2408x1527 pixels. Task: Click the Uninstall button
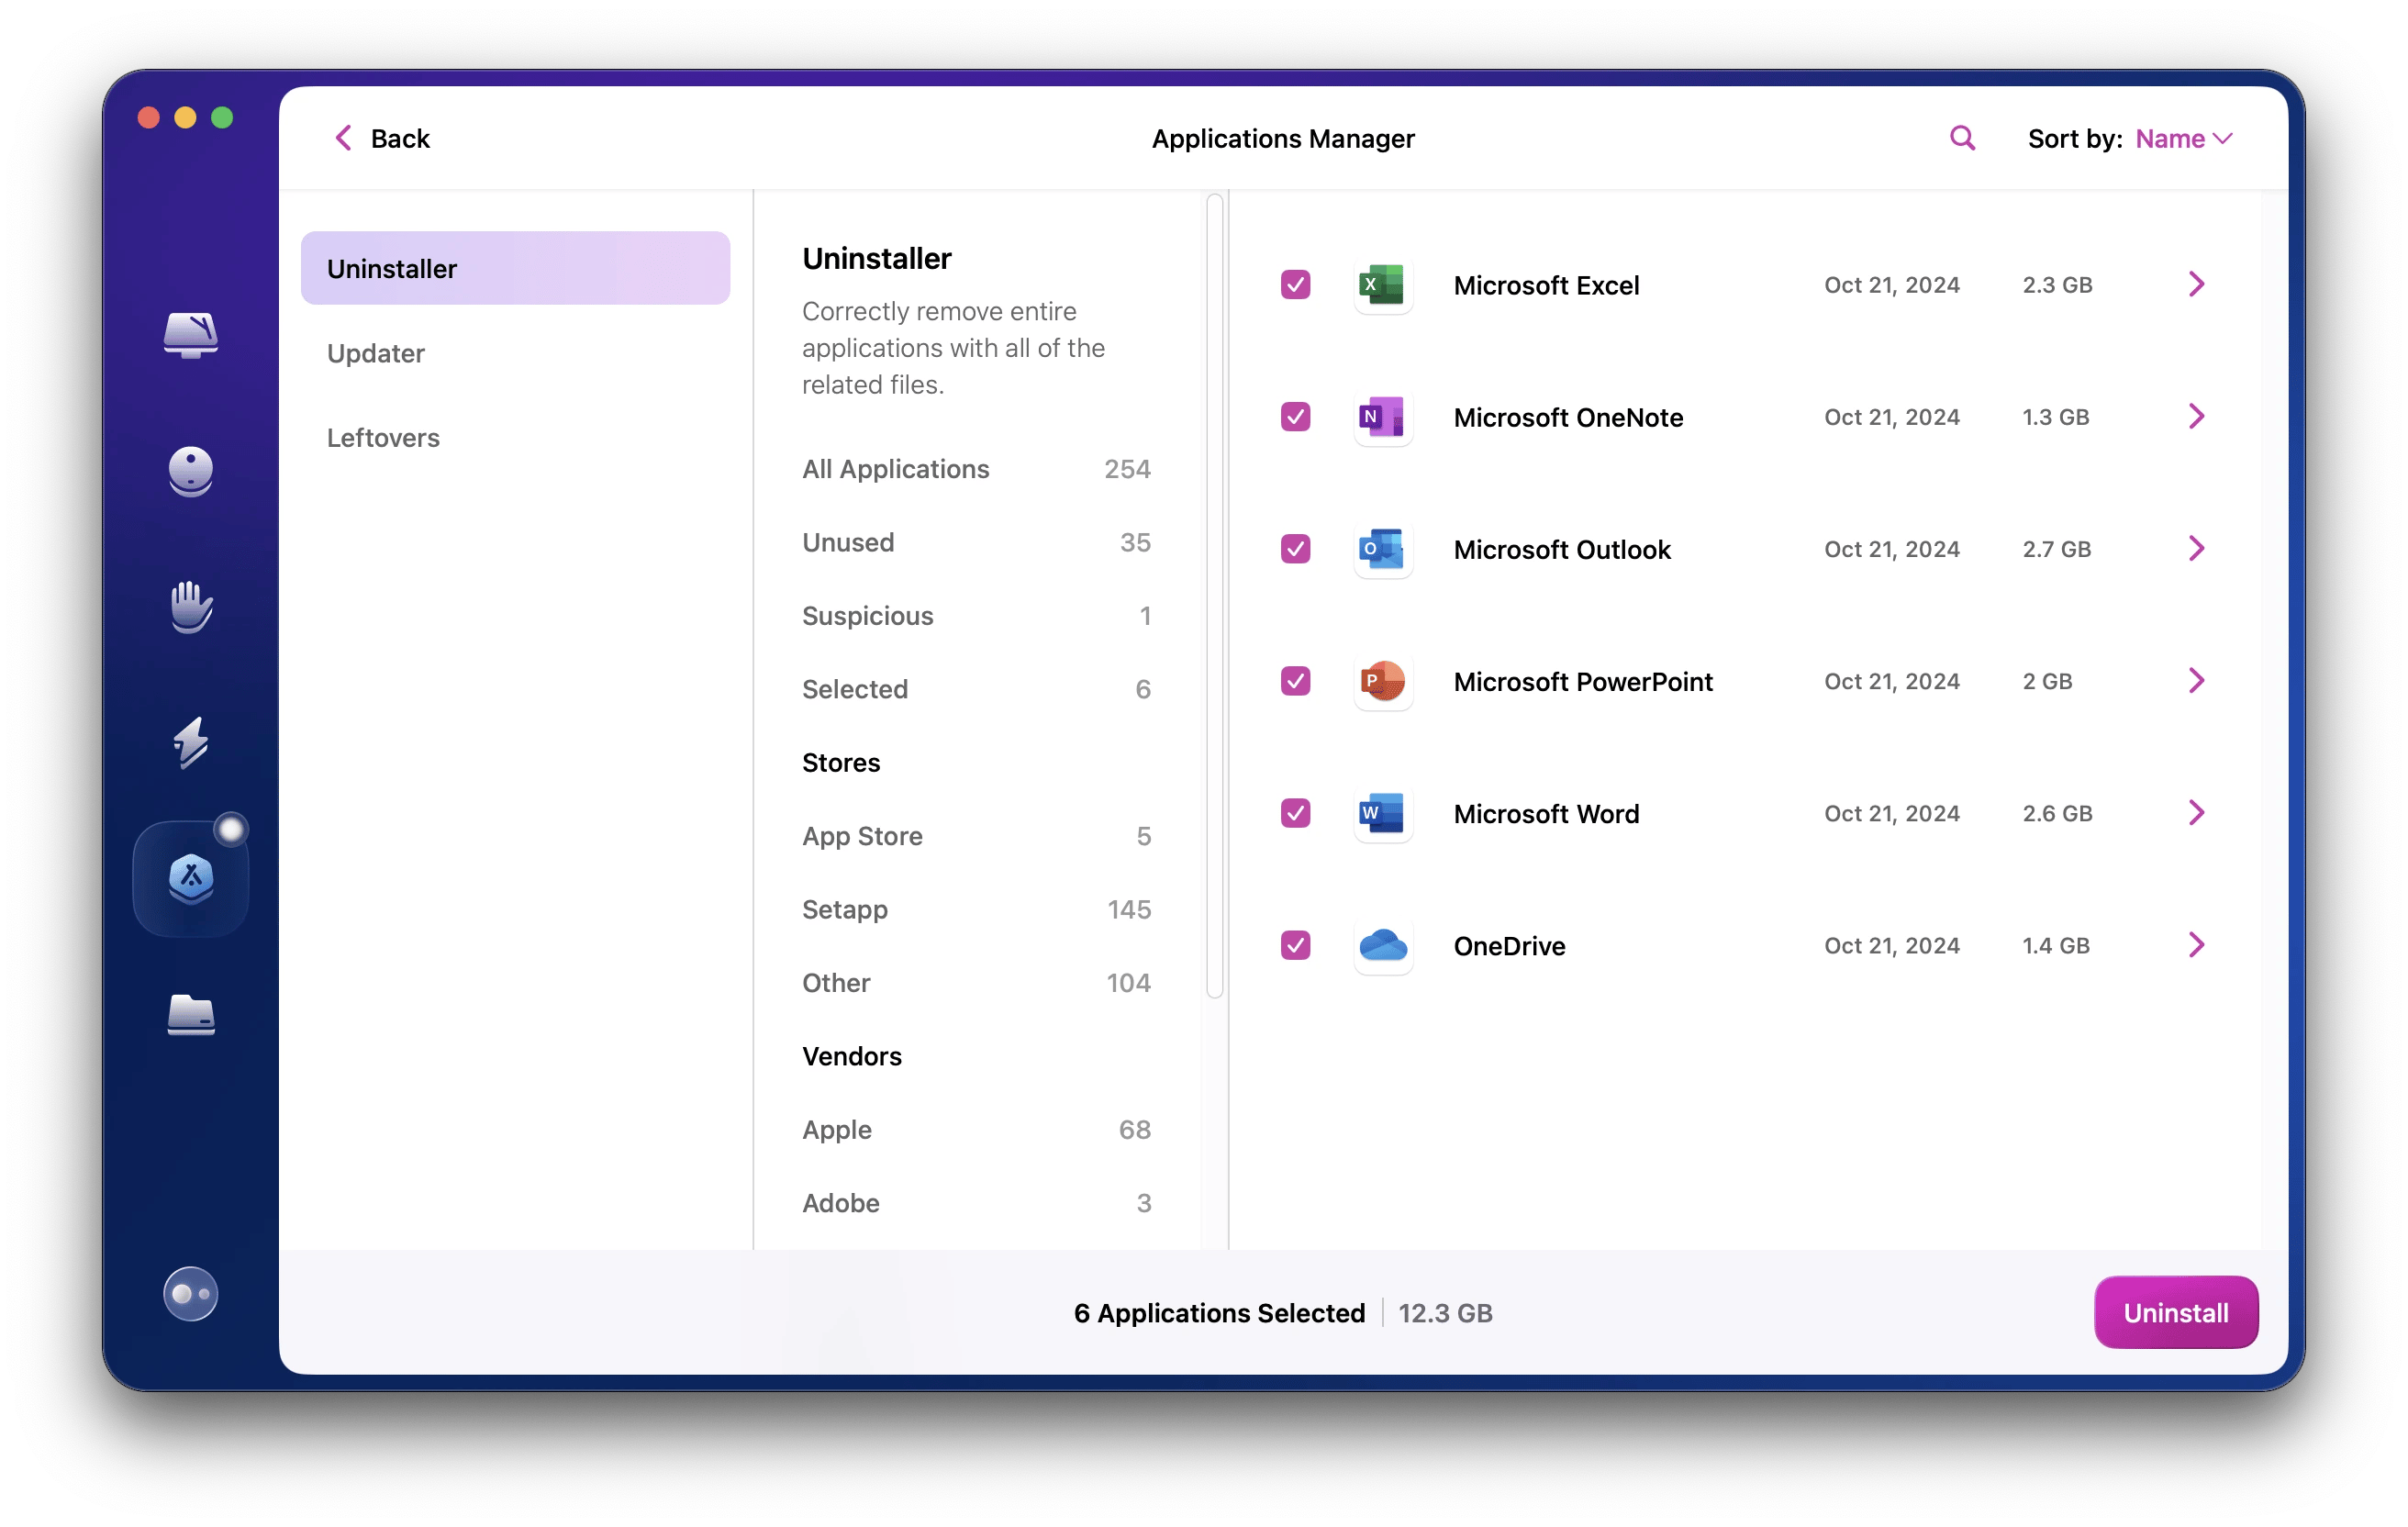[2175, 1312]
